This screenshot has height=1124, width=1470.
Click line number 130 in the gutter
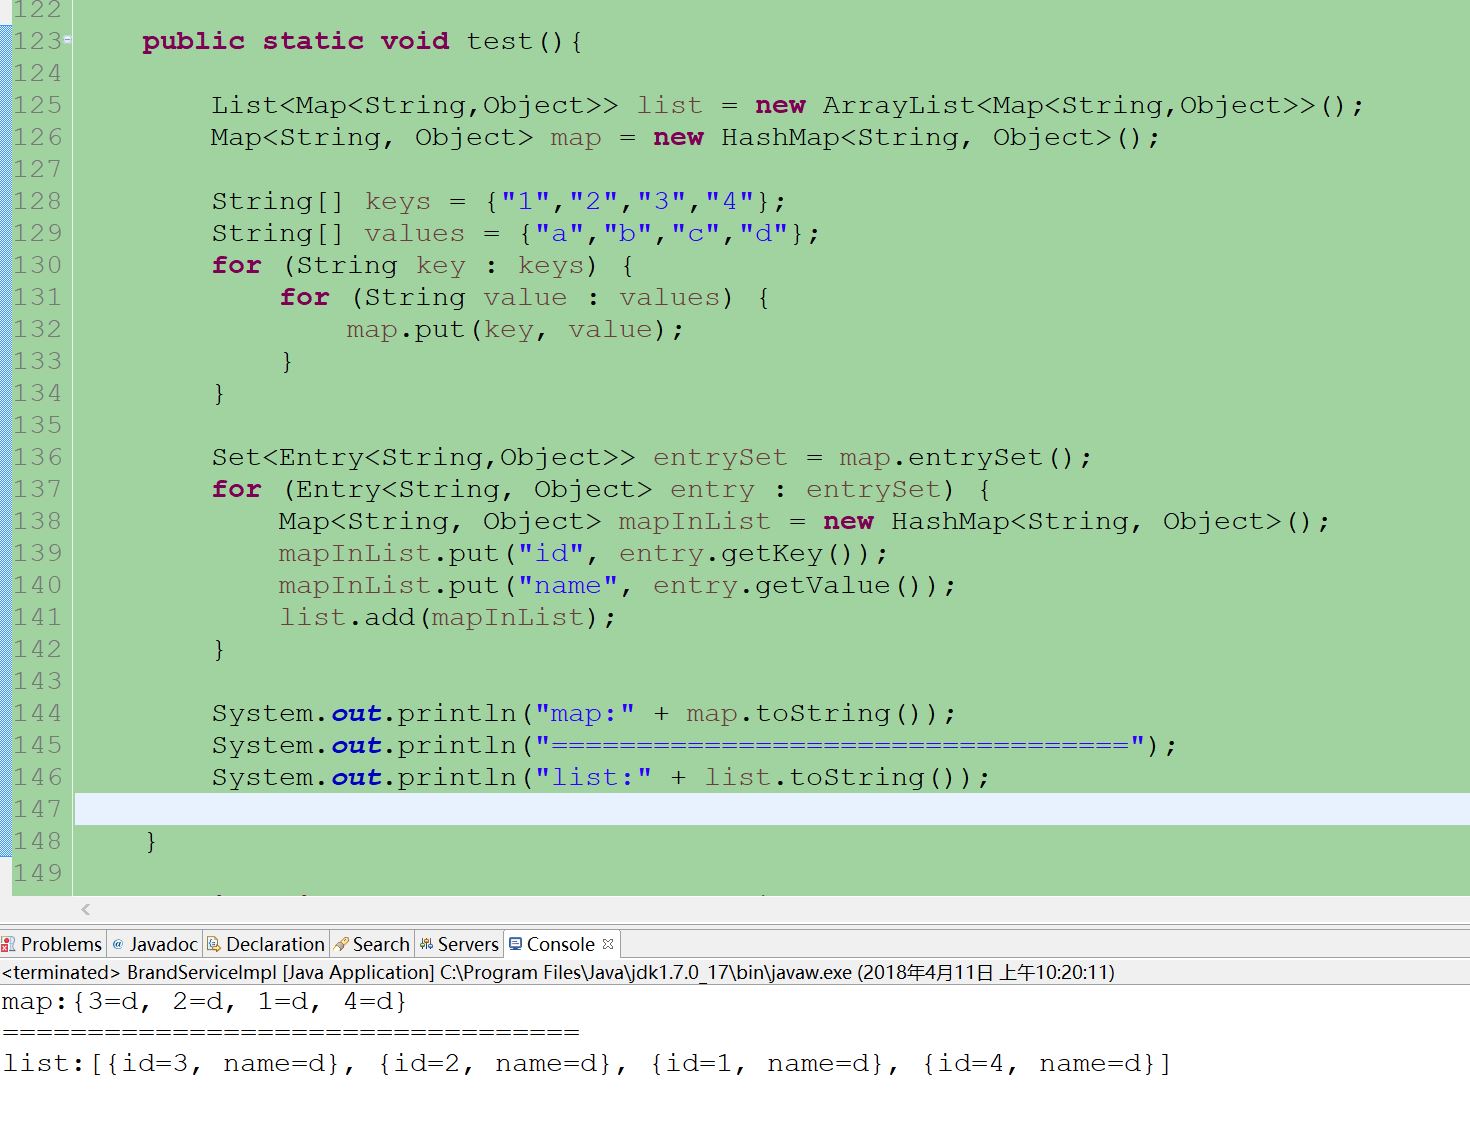[37, 265]
